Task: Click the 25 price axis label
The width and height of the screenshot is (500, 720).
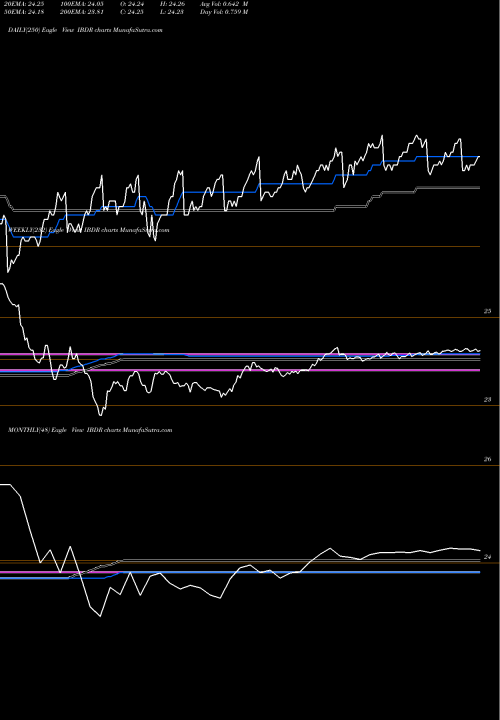Action: click(488, 311)
